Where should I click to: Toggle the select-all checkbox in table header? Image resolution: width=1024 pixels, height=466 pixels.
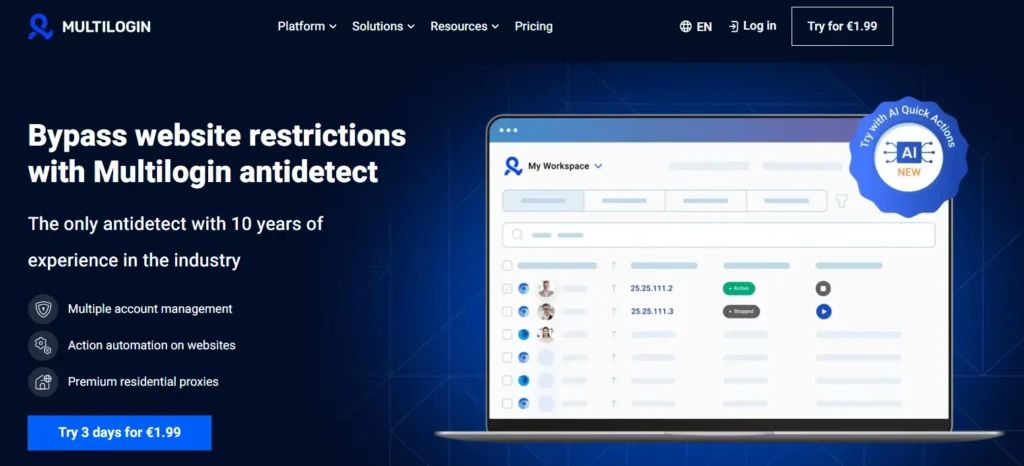[x=507, y=266]
